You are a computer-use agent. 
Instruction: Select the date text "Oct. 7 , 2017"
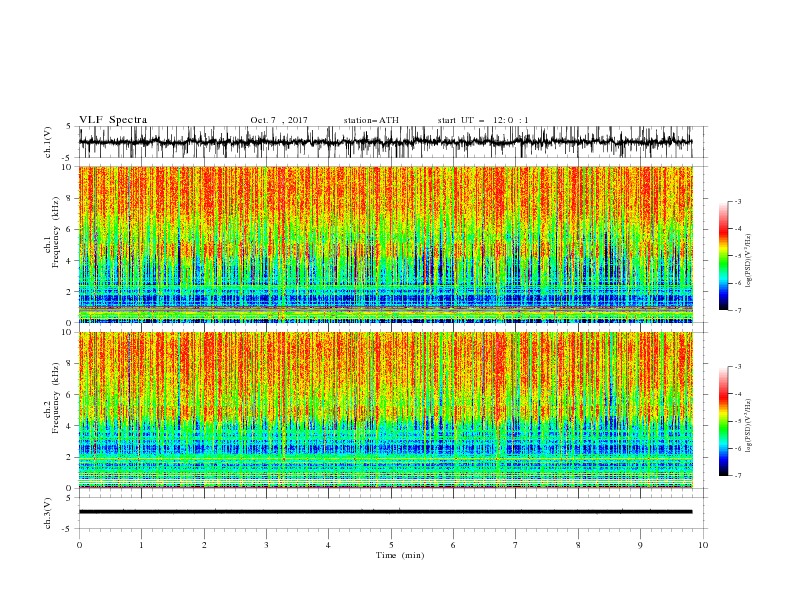(279, 120)
